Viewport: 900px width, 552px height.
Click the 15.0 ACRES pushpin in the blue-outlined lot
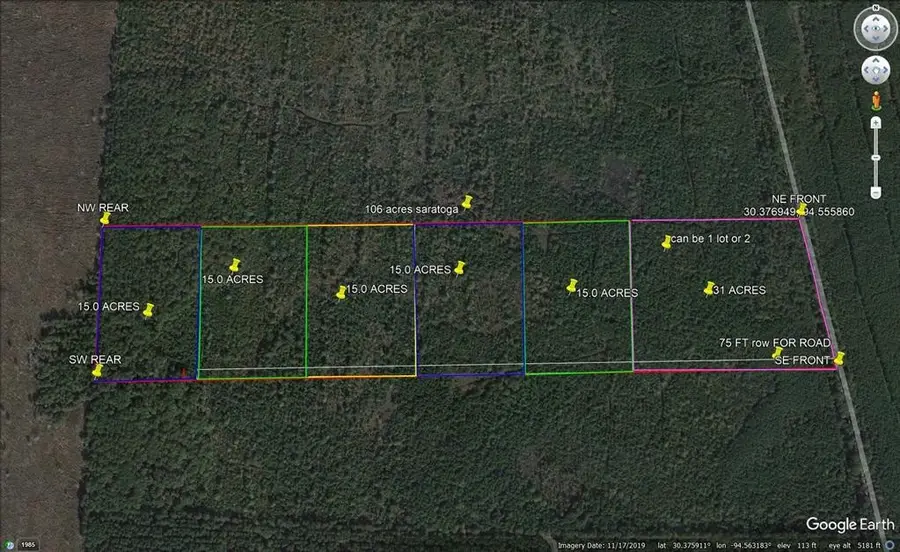pos(459,268)
